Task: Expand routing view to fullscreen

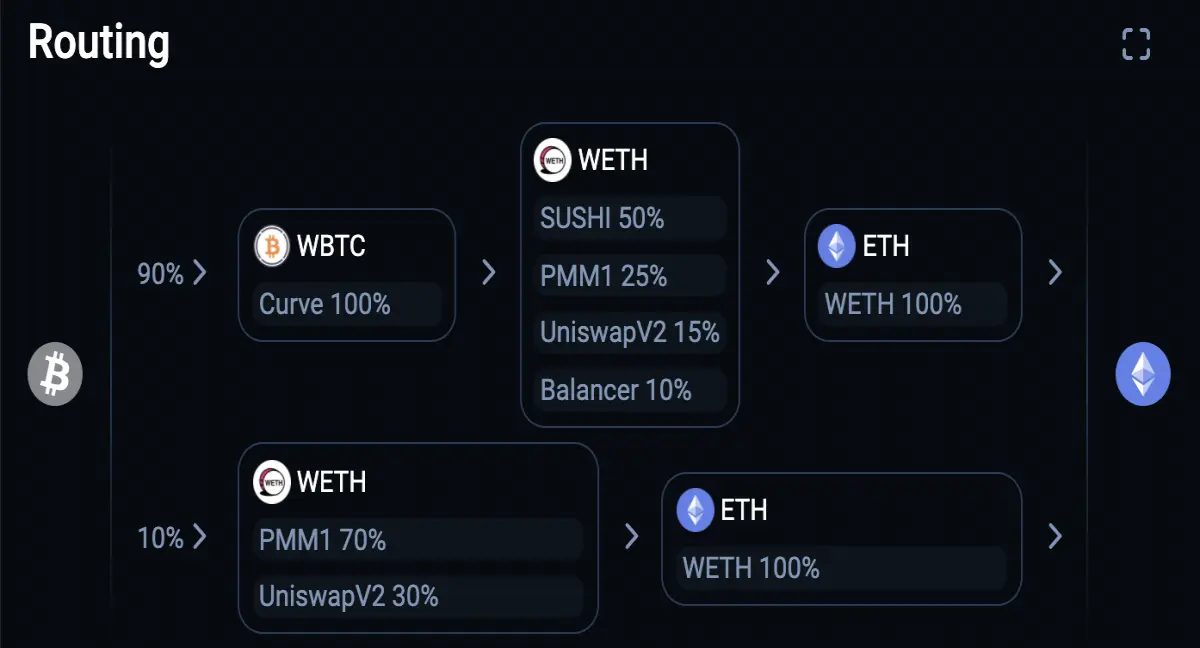Action: tap(1136, 44)
